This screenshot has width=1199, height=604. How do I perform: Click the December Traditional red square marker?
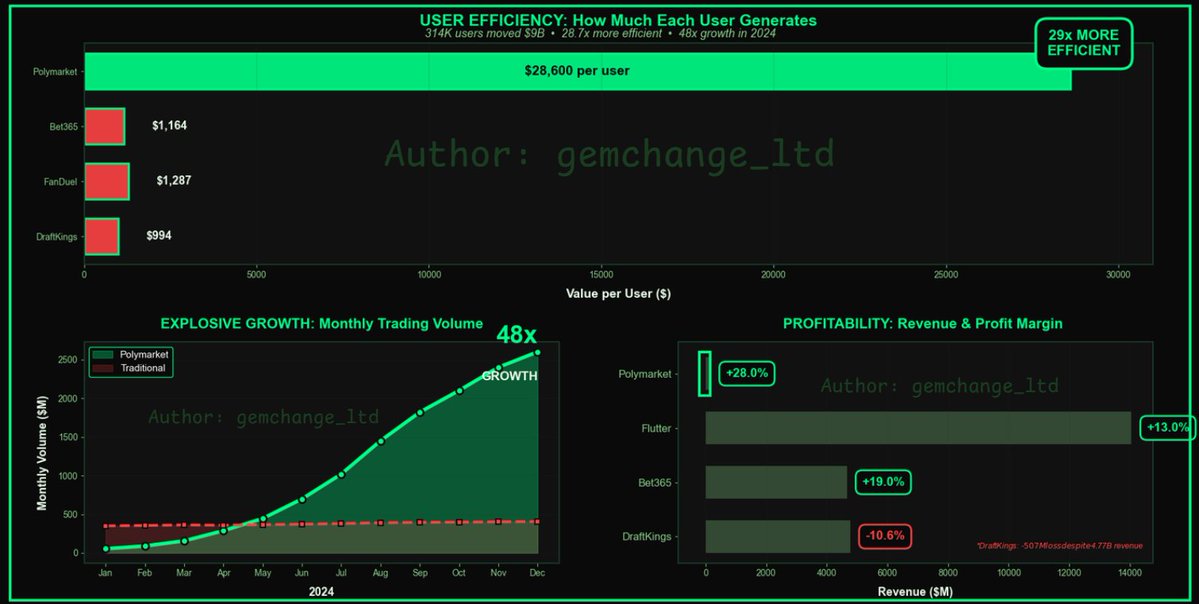pos(537,521)
